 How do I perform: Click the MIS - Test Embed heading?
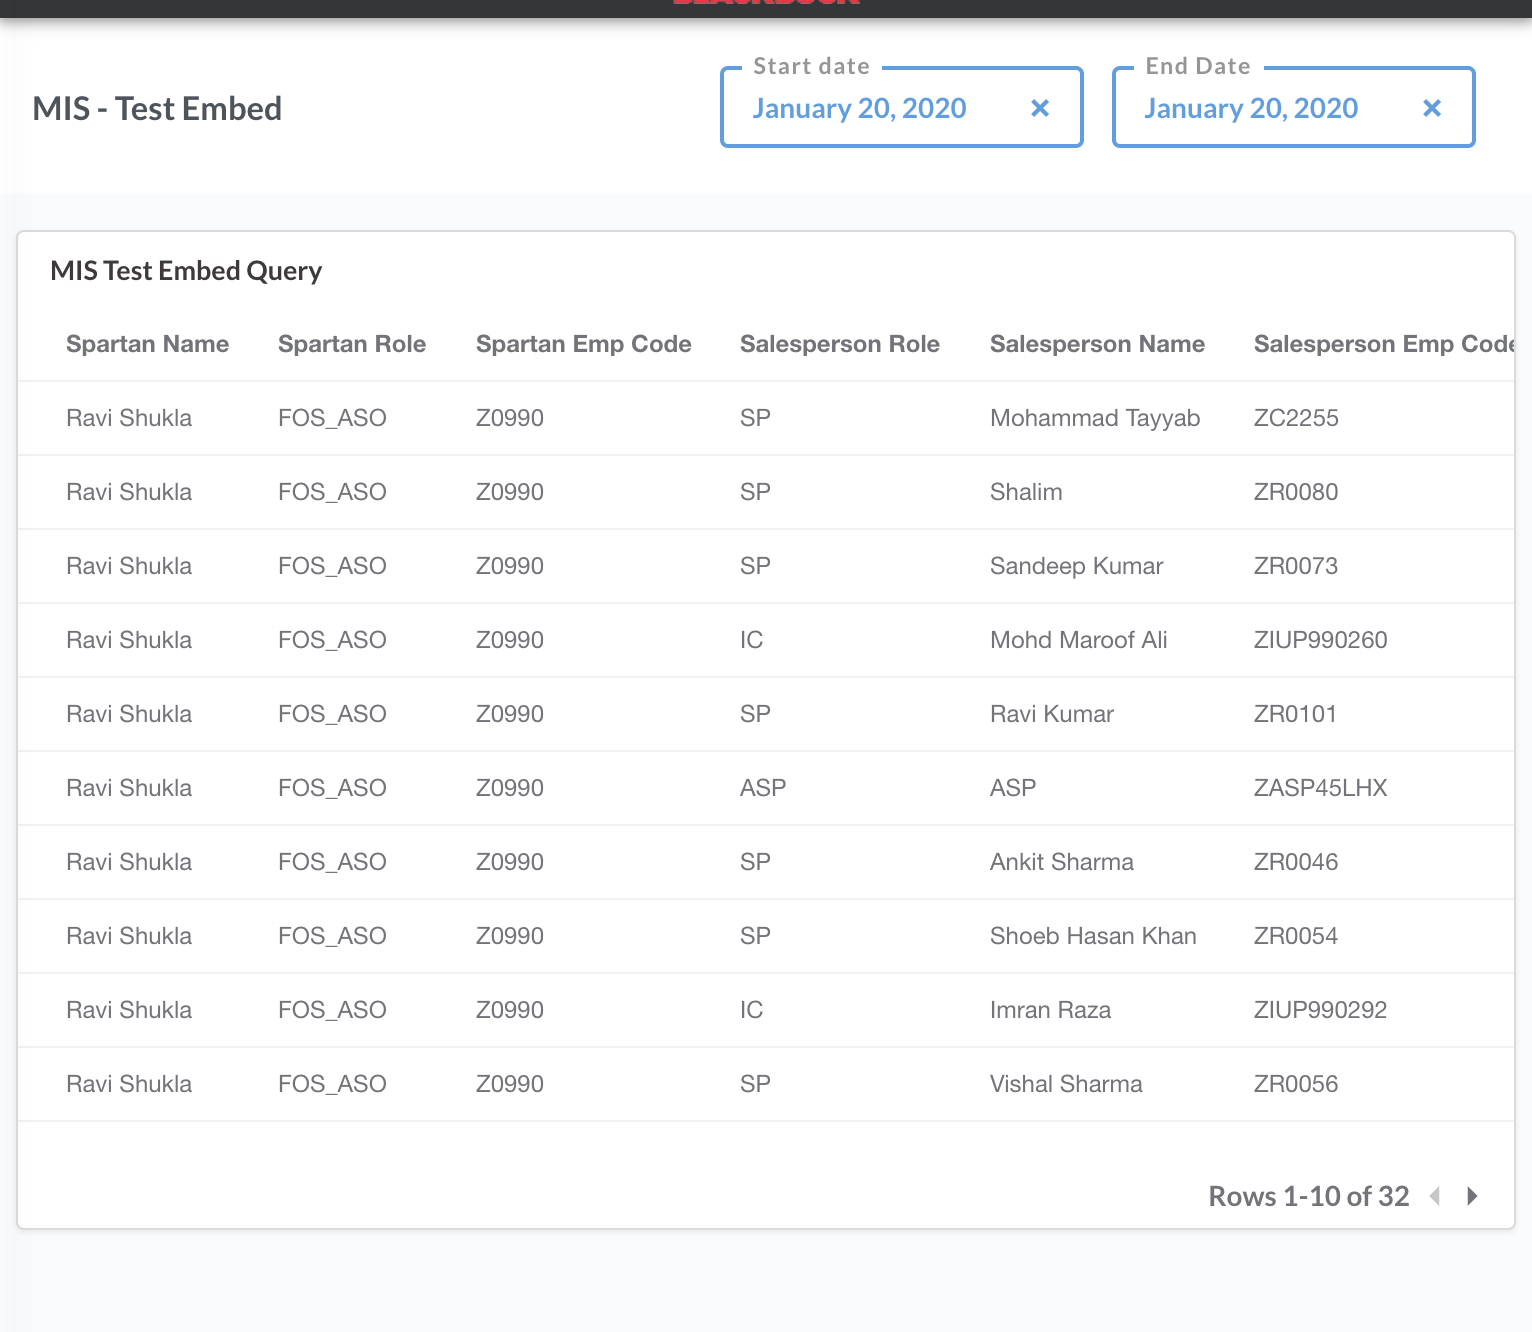pyautogui.click(x=157, y=108)
